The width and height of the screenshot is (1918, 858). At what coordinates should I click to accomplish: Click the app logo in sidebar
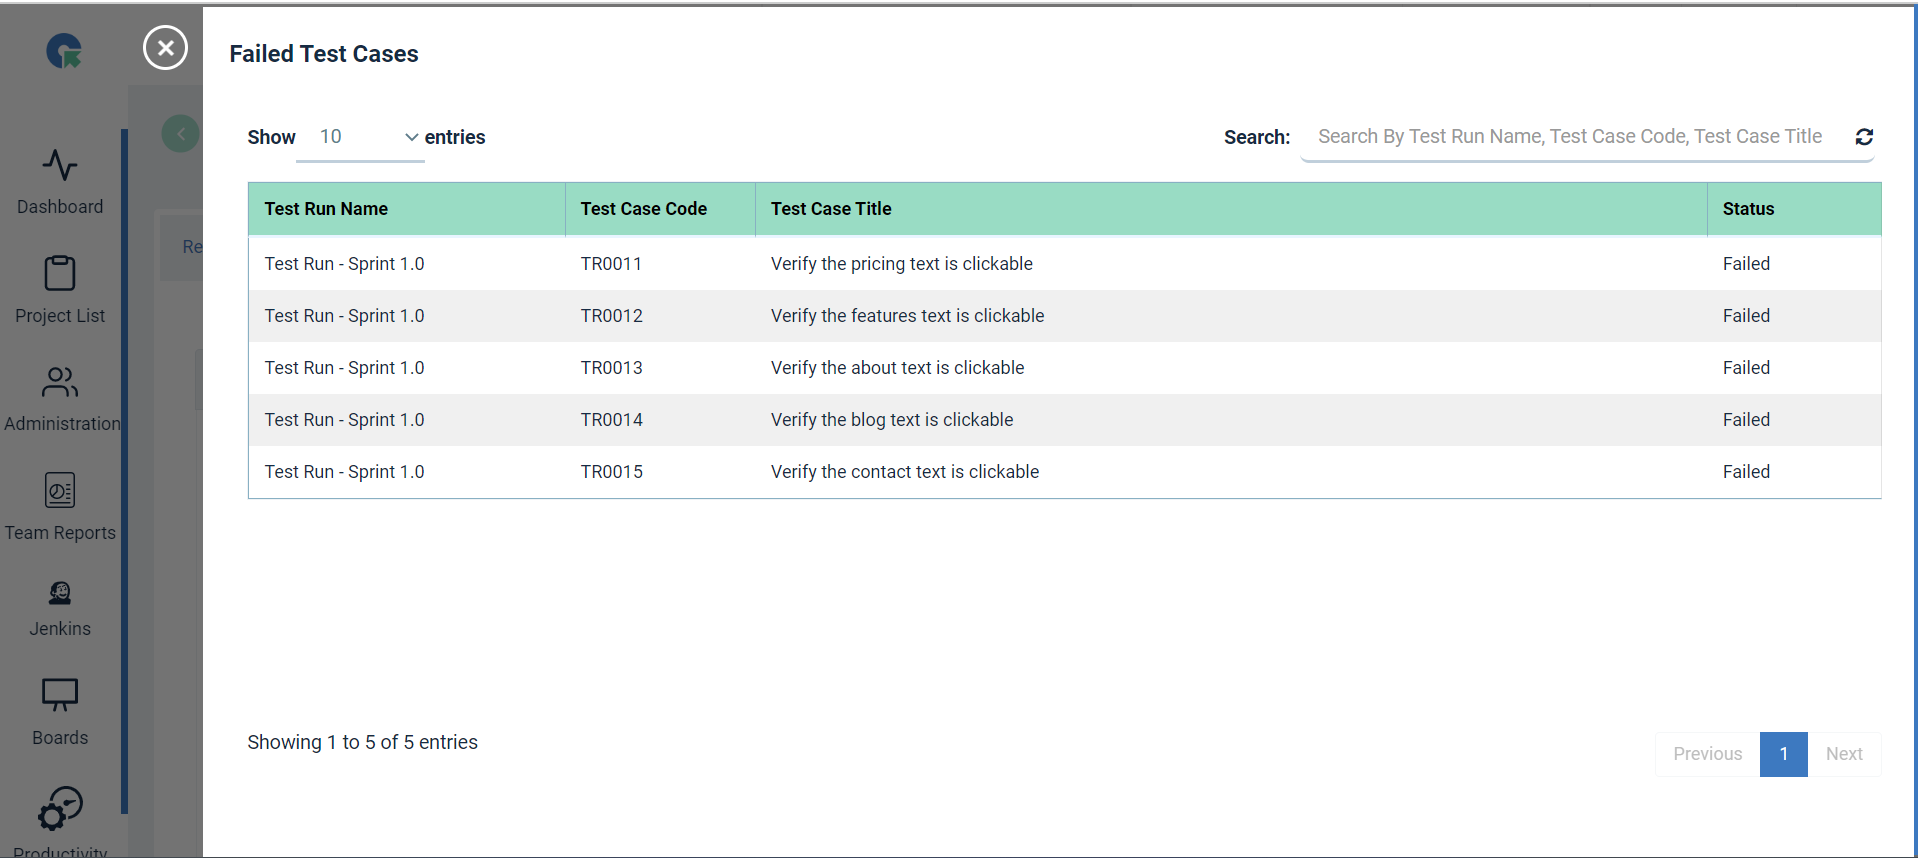tap(64, 51)
